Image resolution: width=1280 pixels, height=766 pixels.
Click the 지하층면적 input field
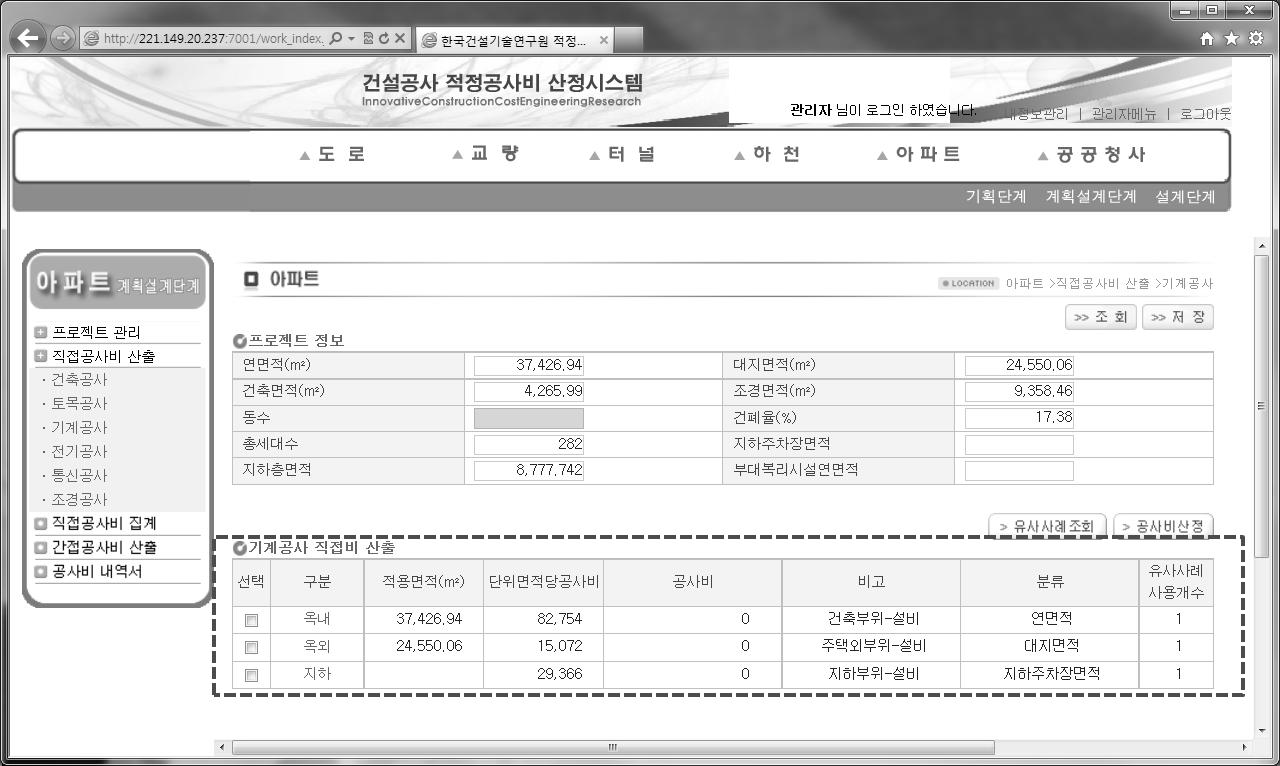click(x=529, y=470)
